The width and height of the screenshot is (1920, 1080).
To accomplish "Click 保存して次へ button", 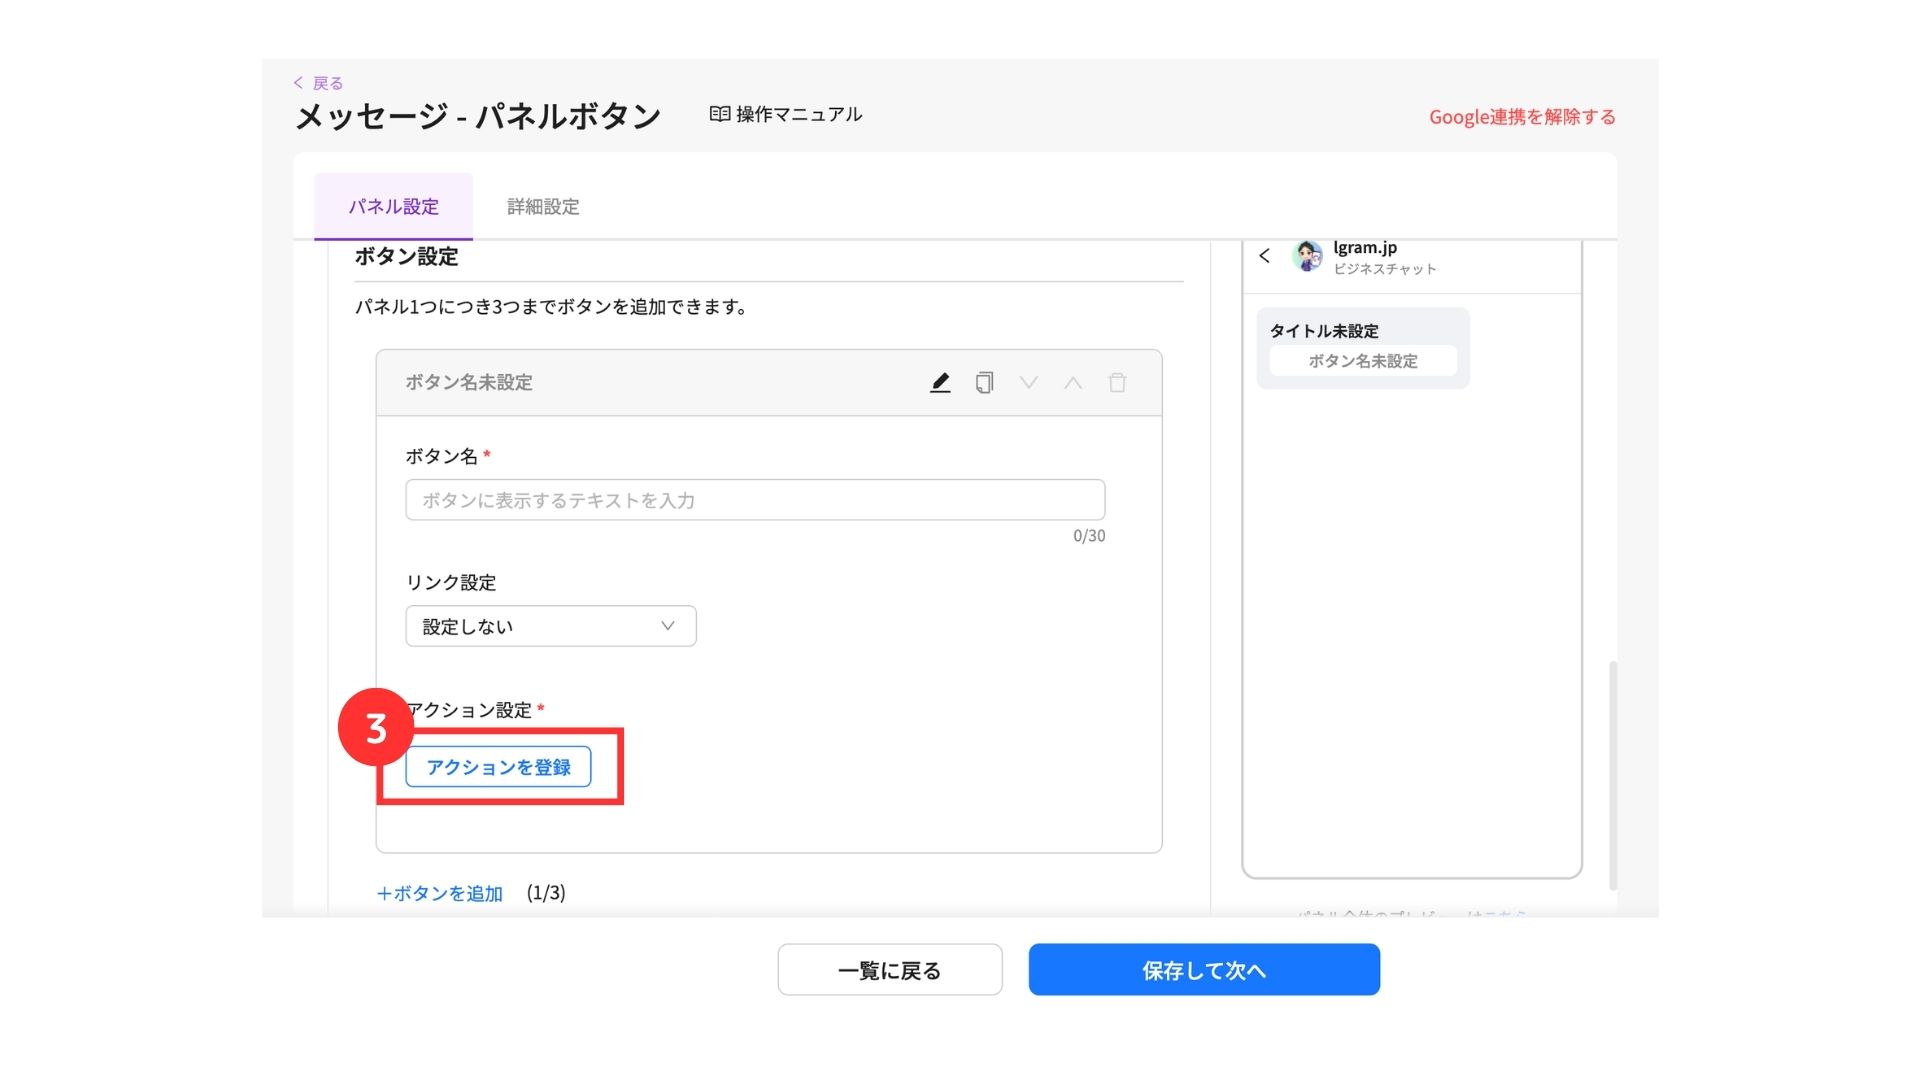I will coord(1204,970).
